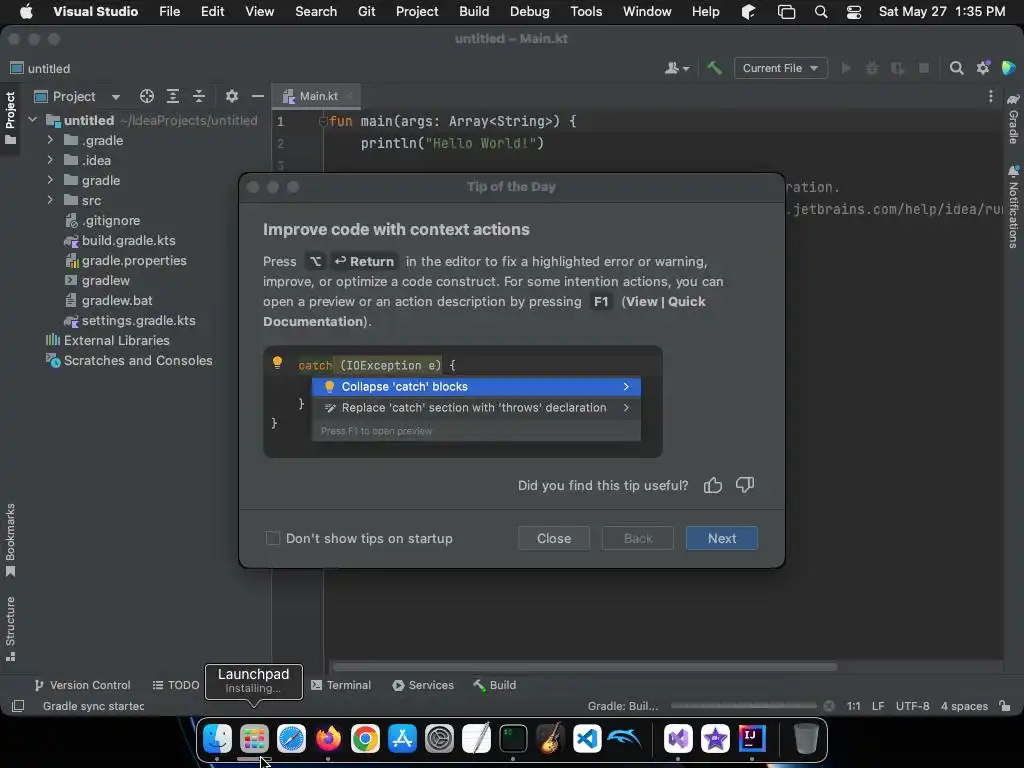1024x768 pixels.
Task: Open Visual Studio Code in the Dock
Action: pyautogui.click(x=586, y=738)
